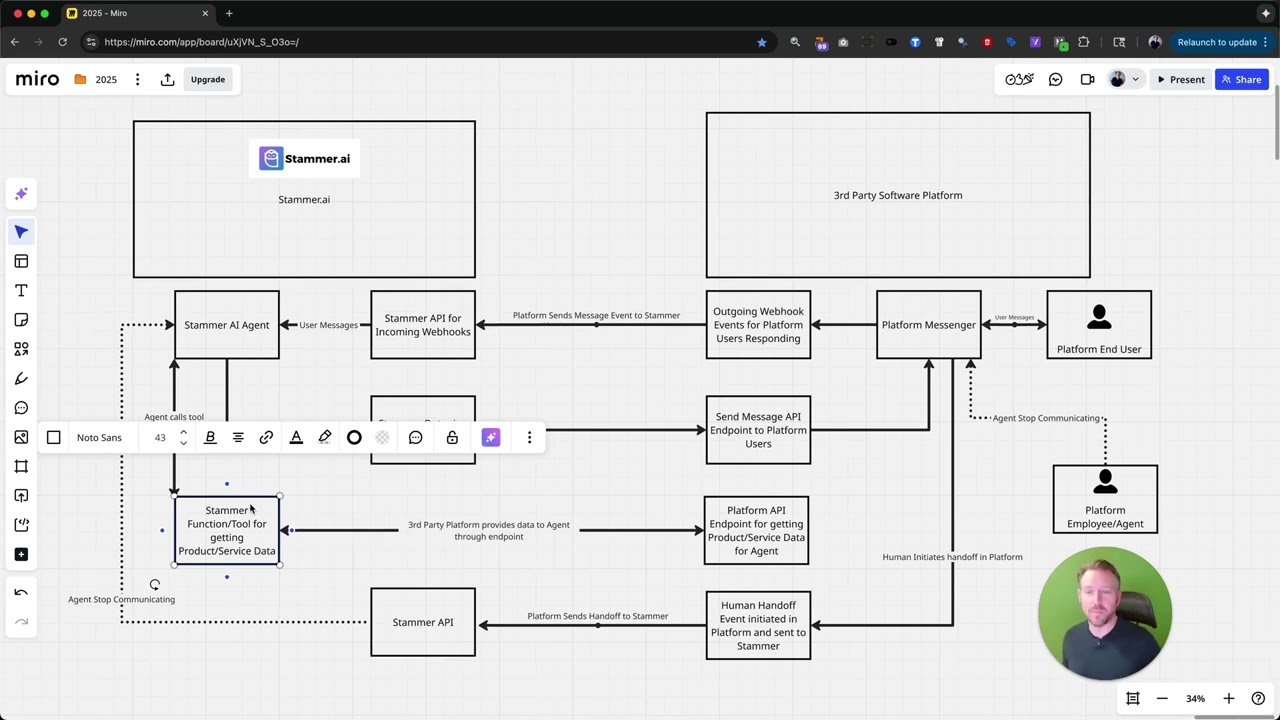Open the Noto Sans font dropdown
Image resolution: width=1280 pixels, height=720 pixels.
(x=99, y=437)
